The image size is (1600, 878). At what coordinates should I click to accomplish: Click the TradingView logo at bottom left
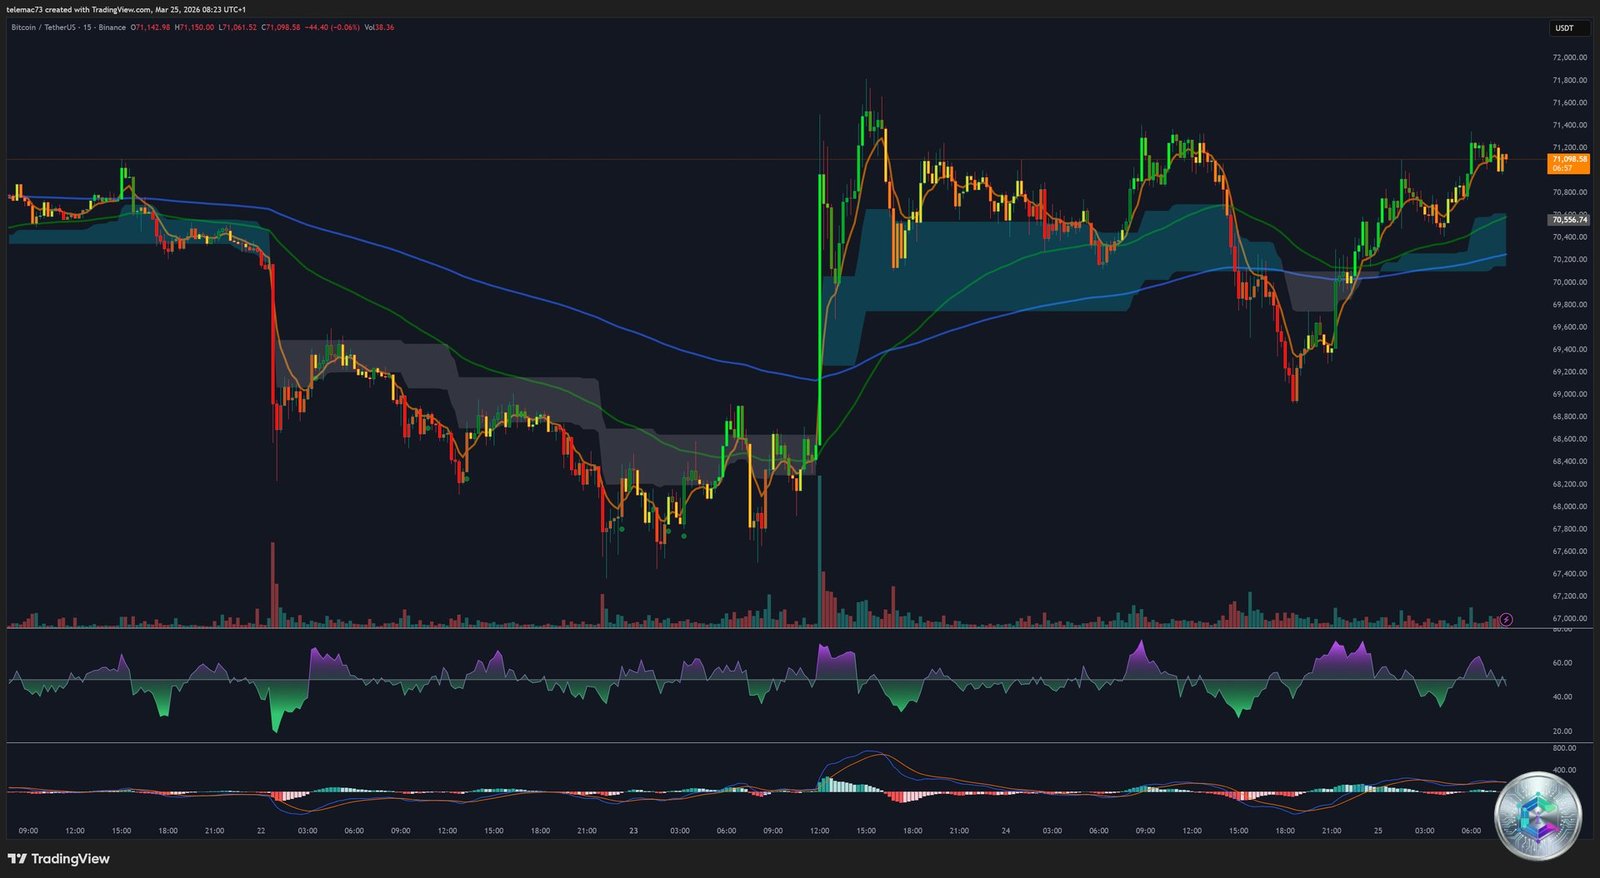[59, 859]
